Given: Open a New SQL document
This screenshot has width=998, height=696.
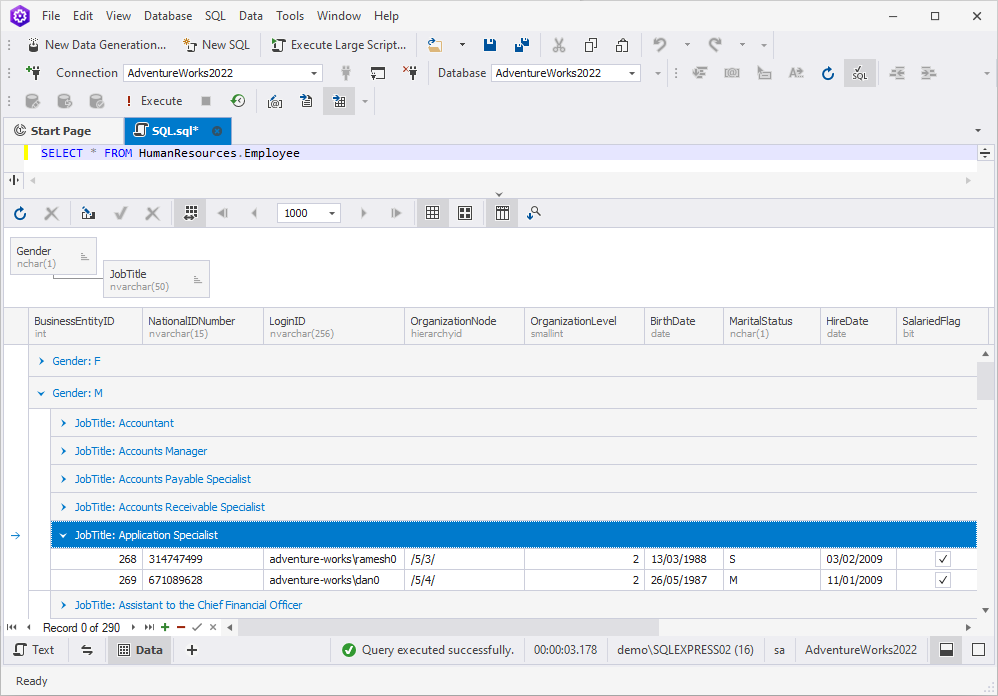Looking at the screenshot, I should click(216, 45).
